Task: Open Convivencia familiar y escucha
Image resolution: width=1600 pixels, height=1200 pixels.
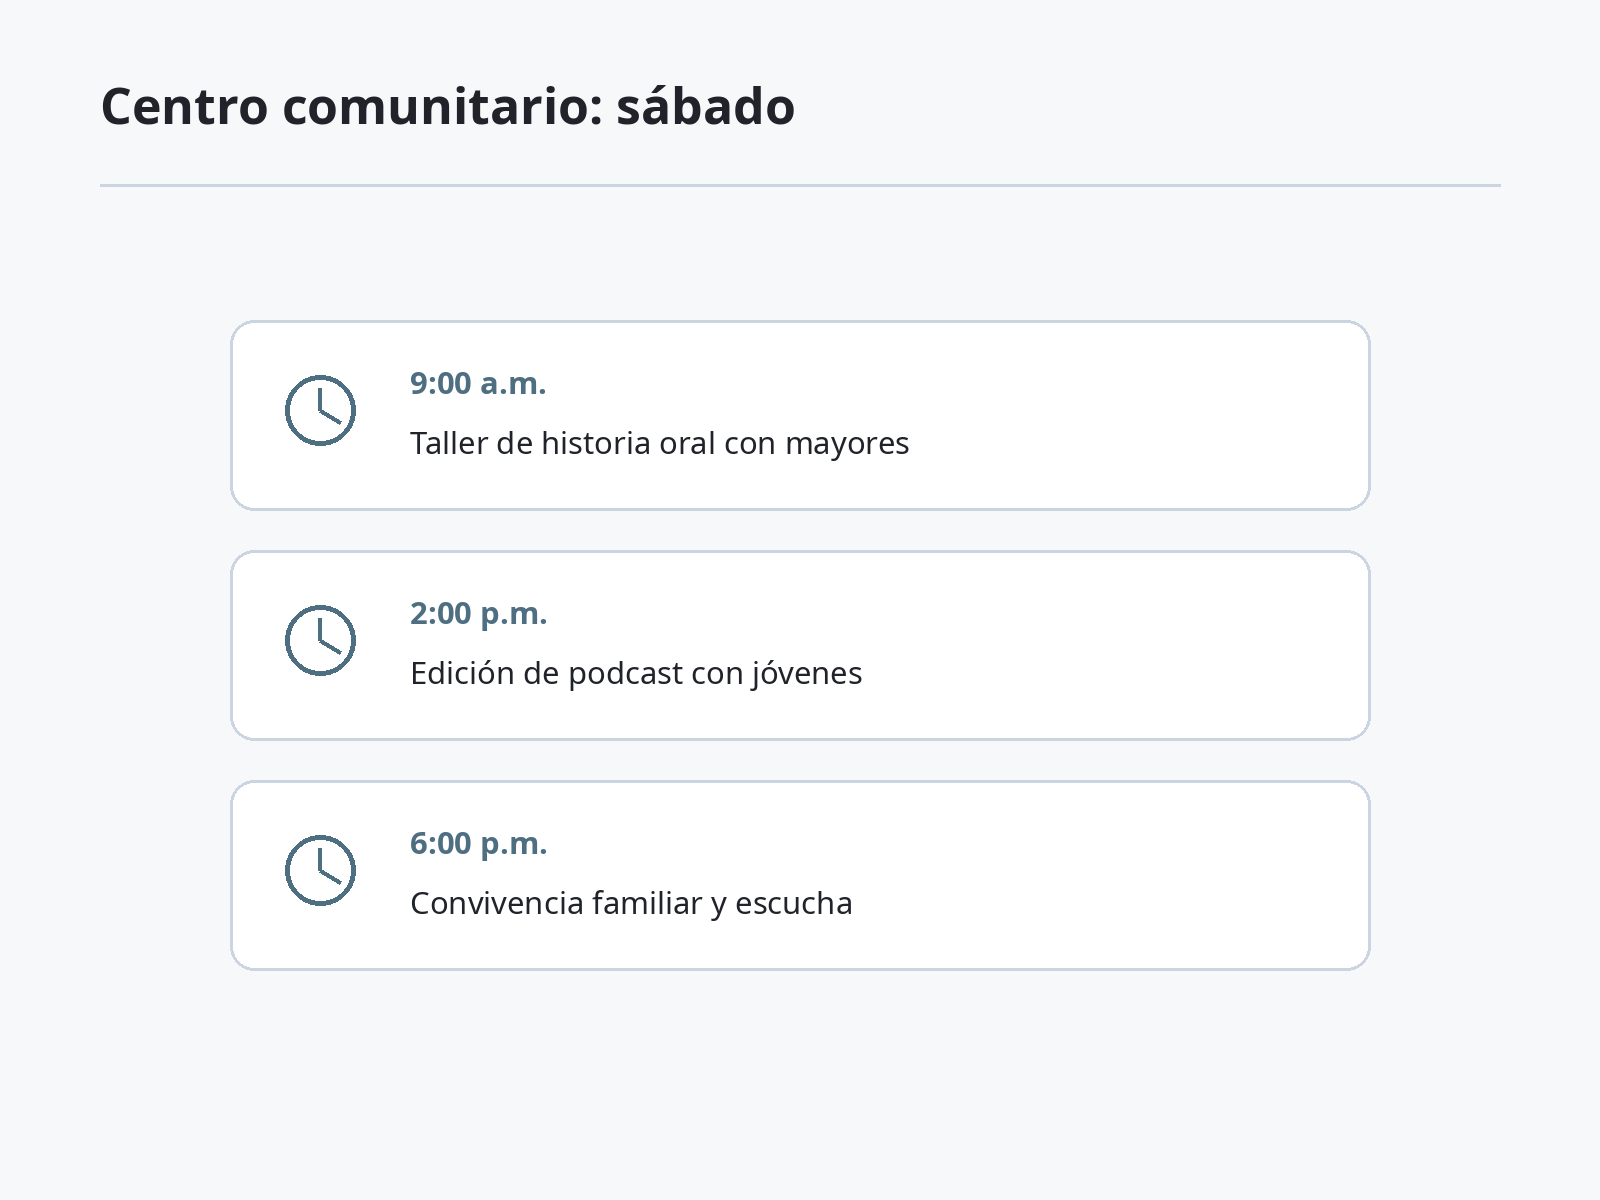Action: [x=631, y=903]
